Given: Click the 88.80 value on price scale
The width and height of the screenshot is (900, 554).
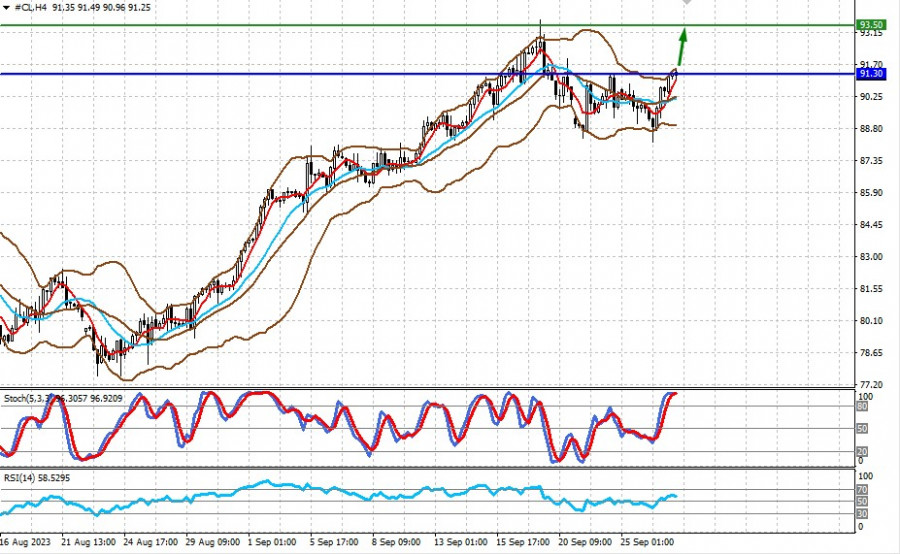Looking at the screenshot, I should pyautogui.click(x=871, y=129).
